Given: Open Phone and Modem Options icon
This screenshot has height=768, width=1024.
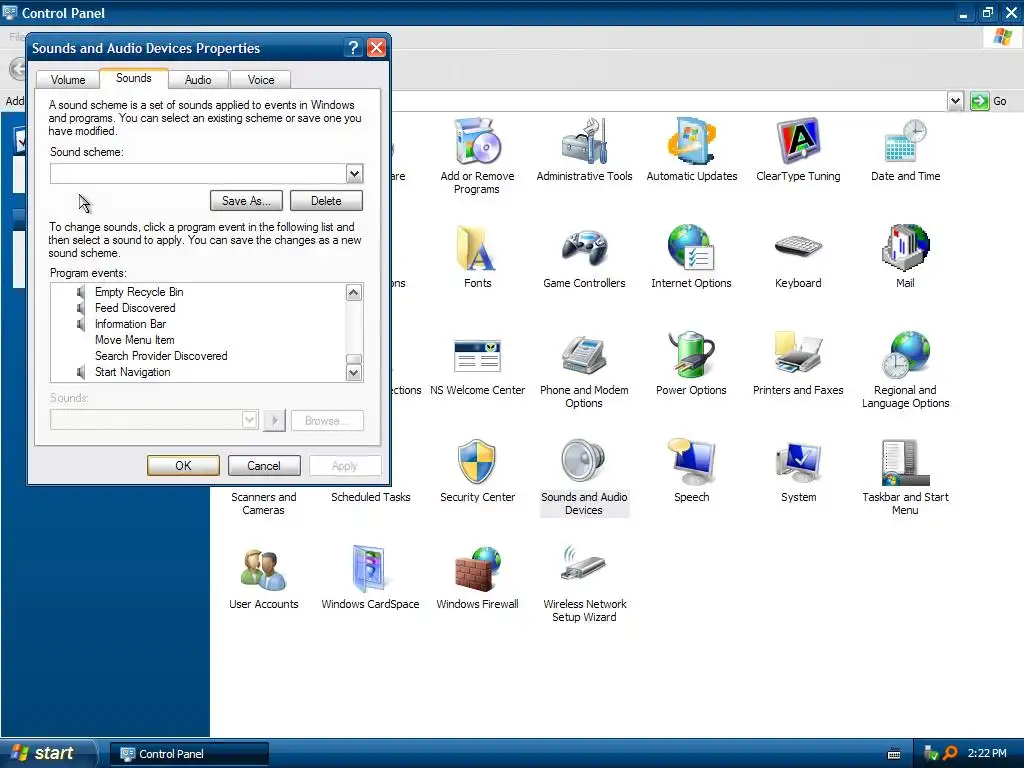Looking at the screenshot, I should (x=584, y=356).
